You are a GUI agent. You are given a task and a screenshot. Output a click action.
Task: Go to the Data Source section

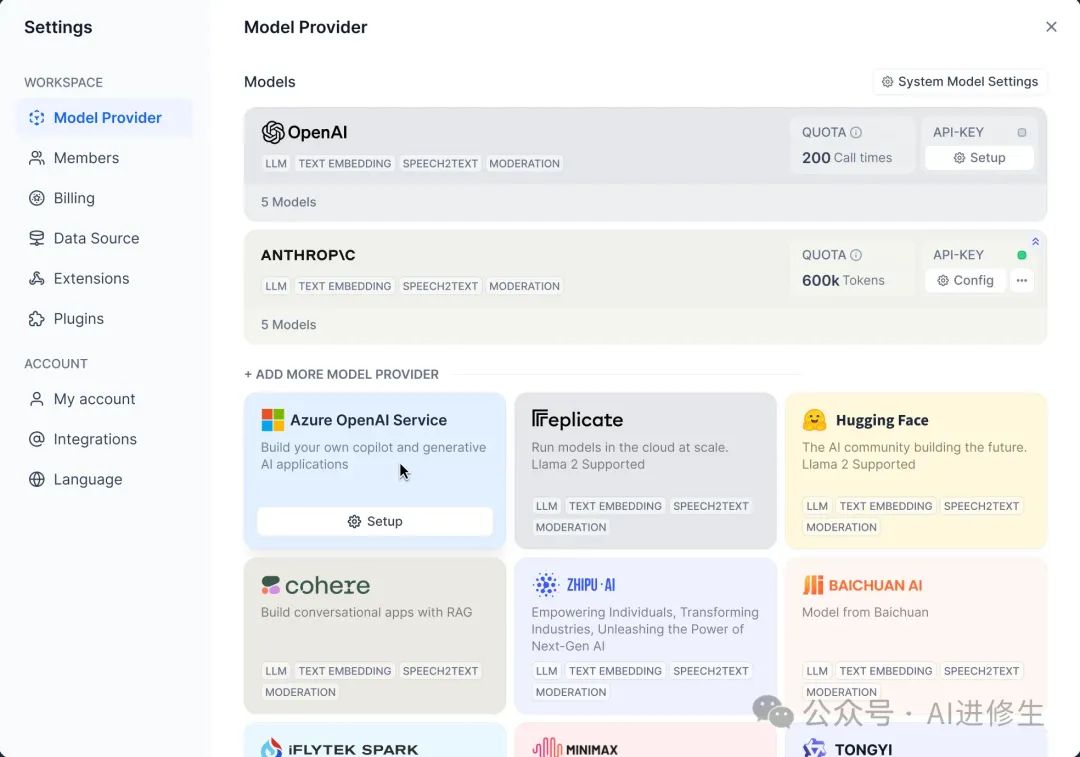point(96,238)
